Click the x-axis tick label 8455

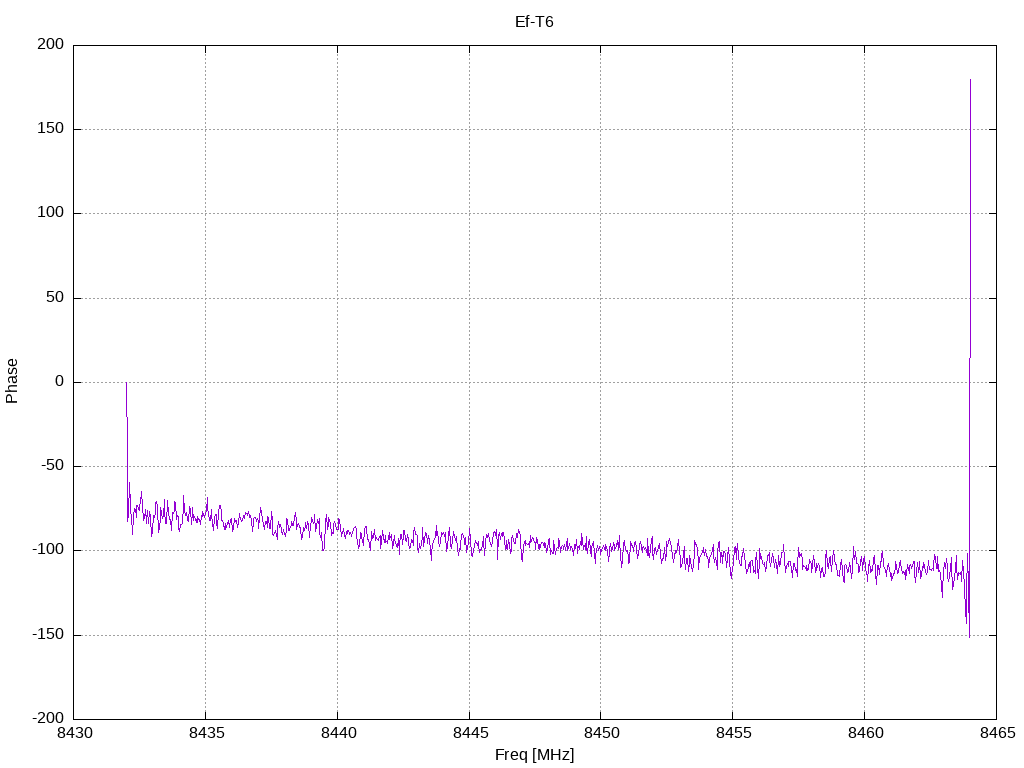[x=733, y=733]
